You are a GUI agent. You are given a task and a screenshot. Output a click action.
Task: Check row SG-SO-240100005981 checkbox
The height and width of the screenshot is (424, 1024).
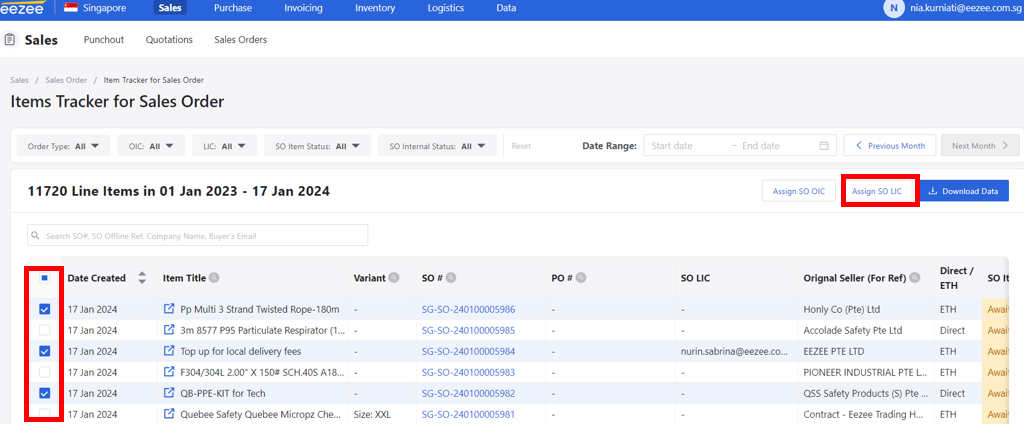(44, 414)
